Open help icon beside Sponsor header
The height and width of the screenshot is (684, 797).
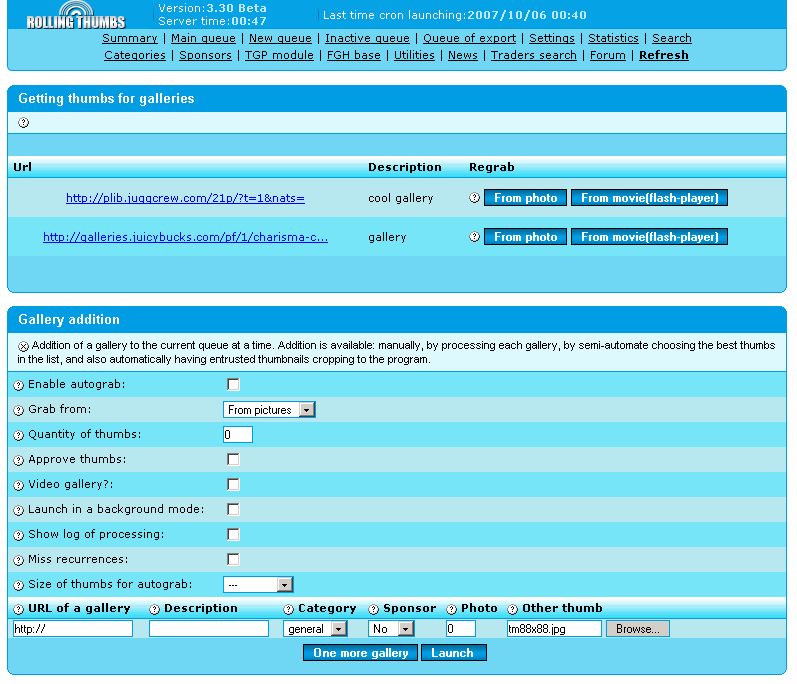click(x=374, y=609)
